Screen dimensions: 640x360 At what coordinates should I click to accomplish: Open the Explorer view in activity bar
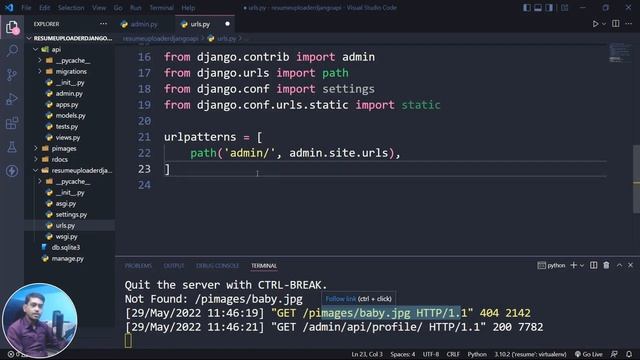pos(12,28)
